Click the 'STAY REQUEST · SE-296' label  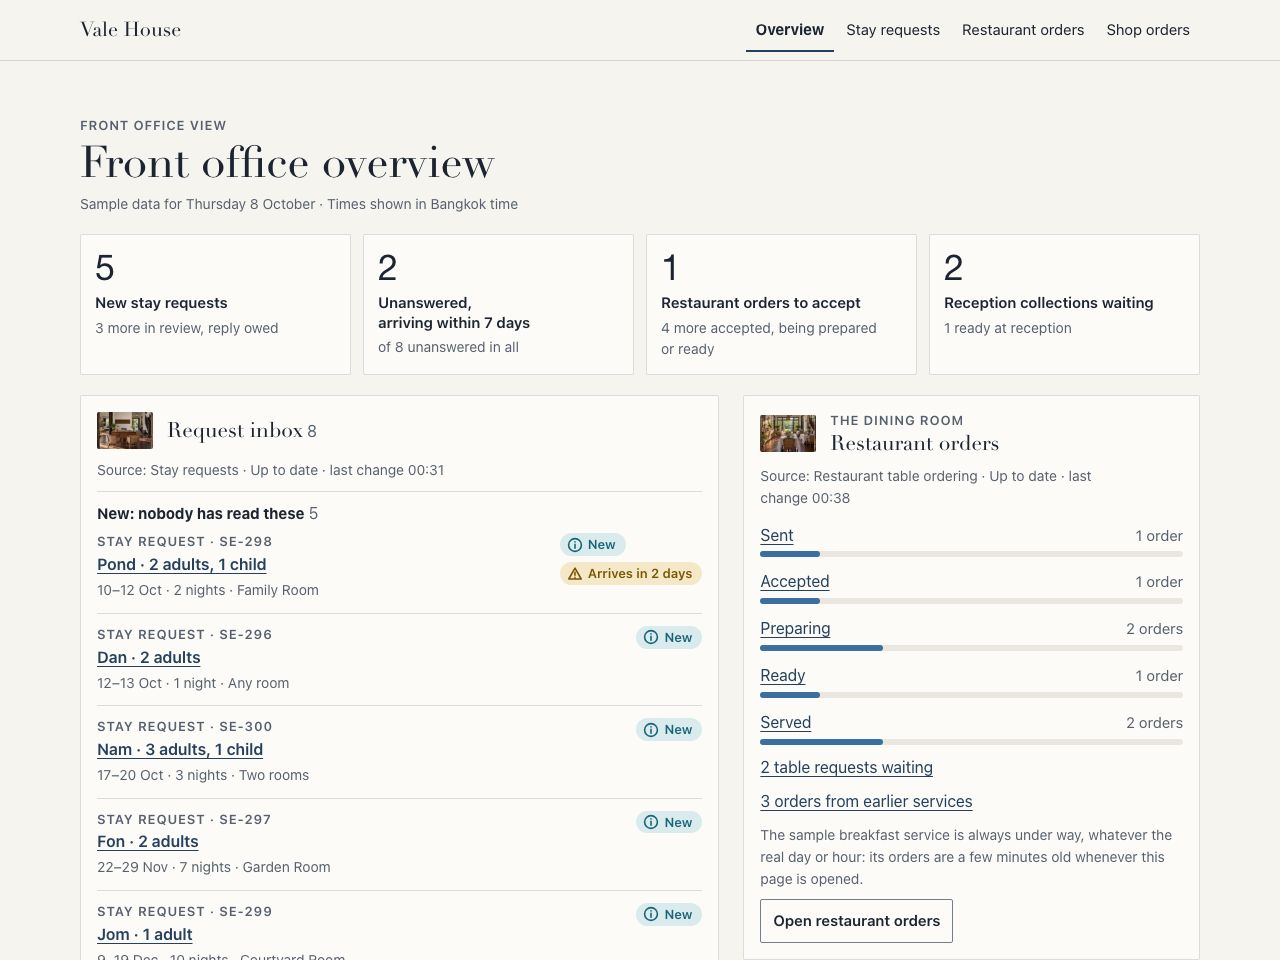click(185, 635)
